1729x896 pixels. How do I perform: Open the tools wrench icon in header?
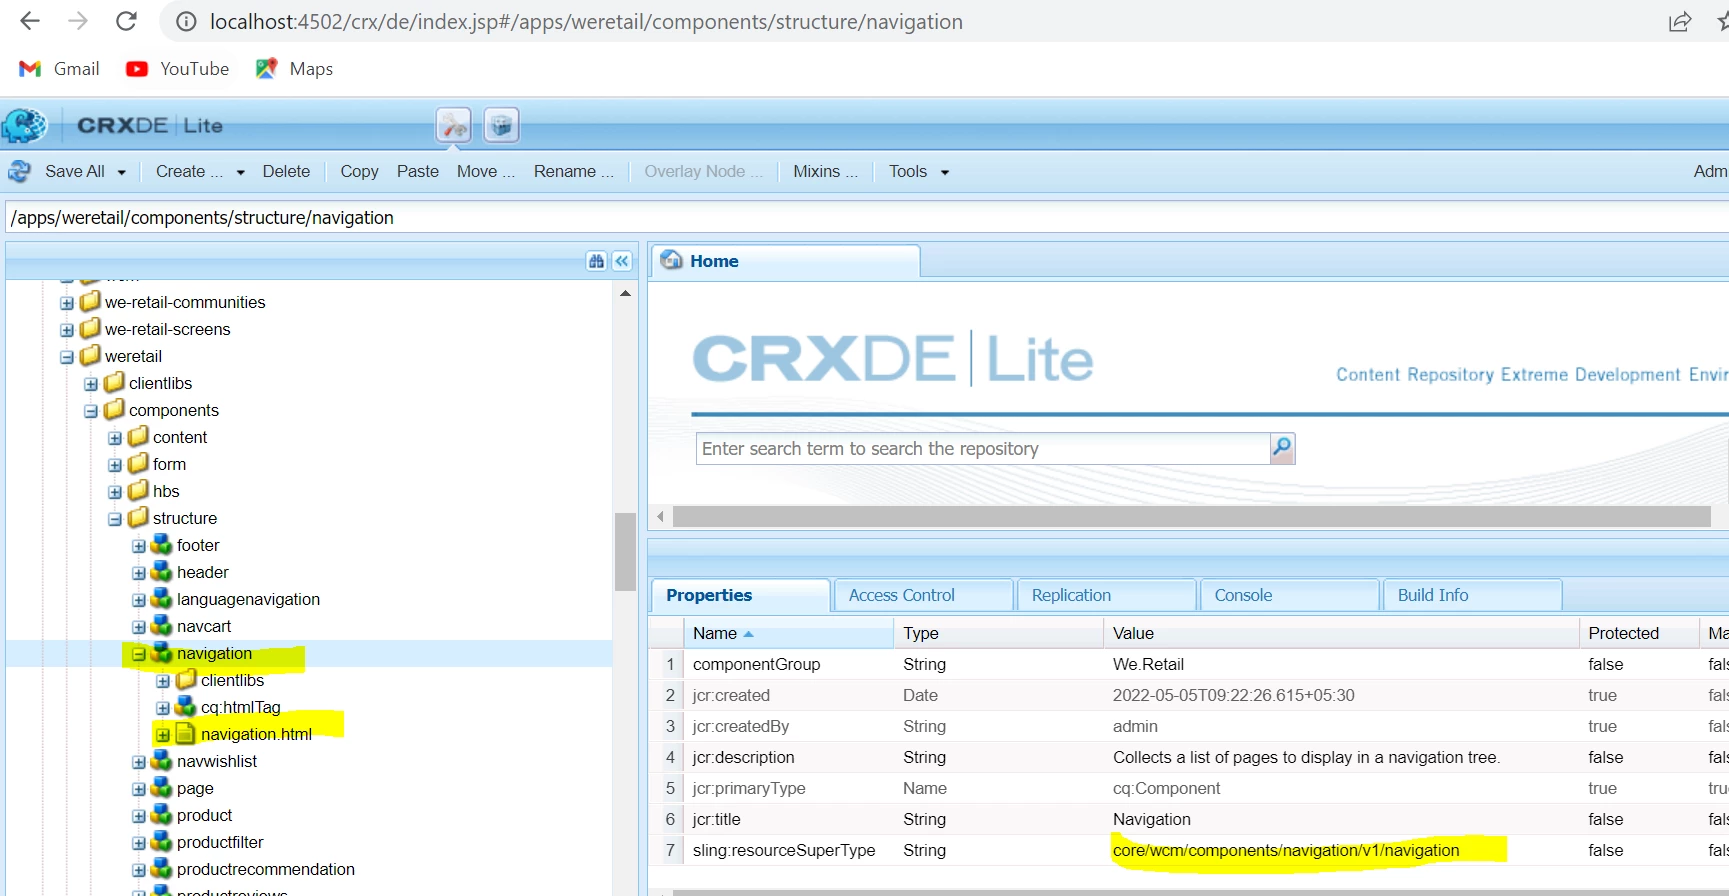click(x=454, y=125)
